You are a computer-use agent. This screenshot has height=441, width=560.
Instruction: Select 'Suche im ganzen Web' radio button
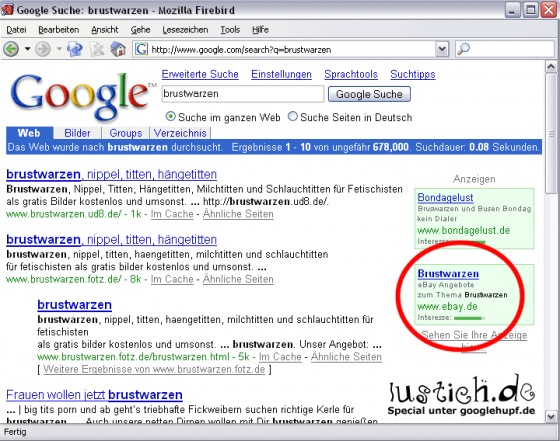tap(171, 117)
